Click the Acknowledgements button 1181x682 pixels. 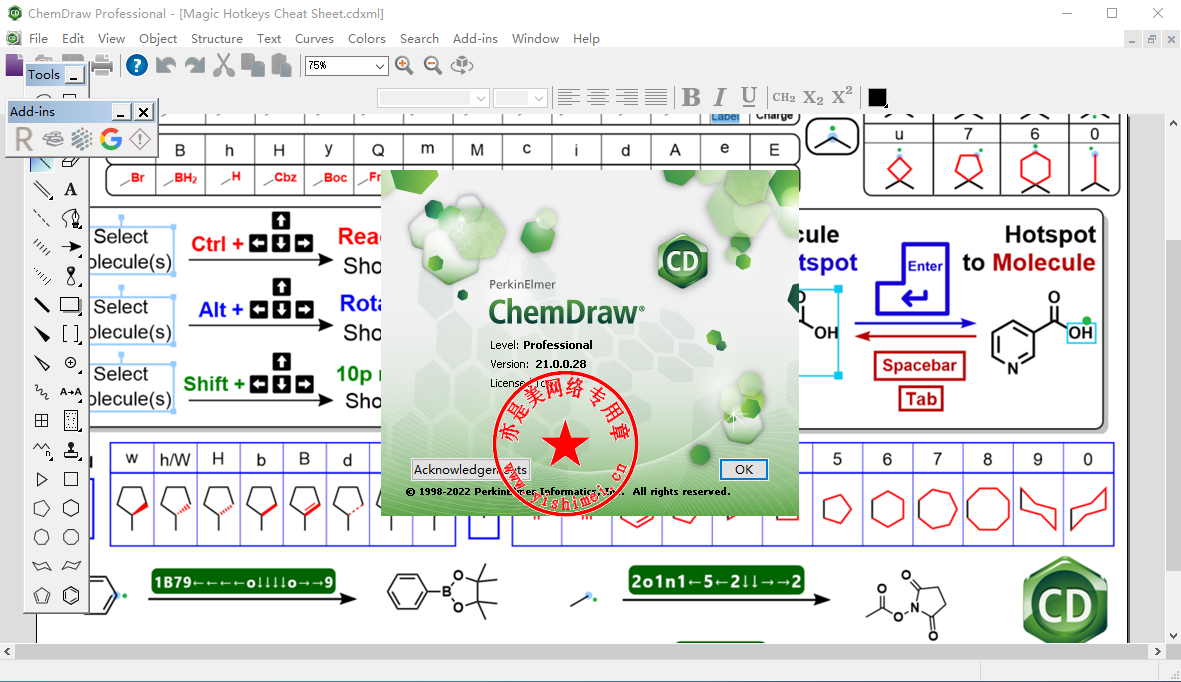pos(471,469)
